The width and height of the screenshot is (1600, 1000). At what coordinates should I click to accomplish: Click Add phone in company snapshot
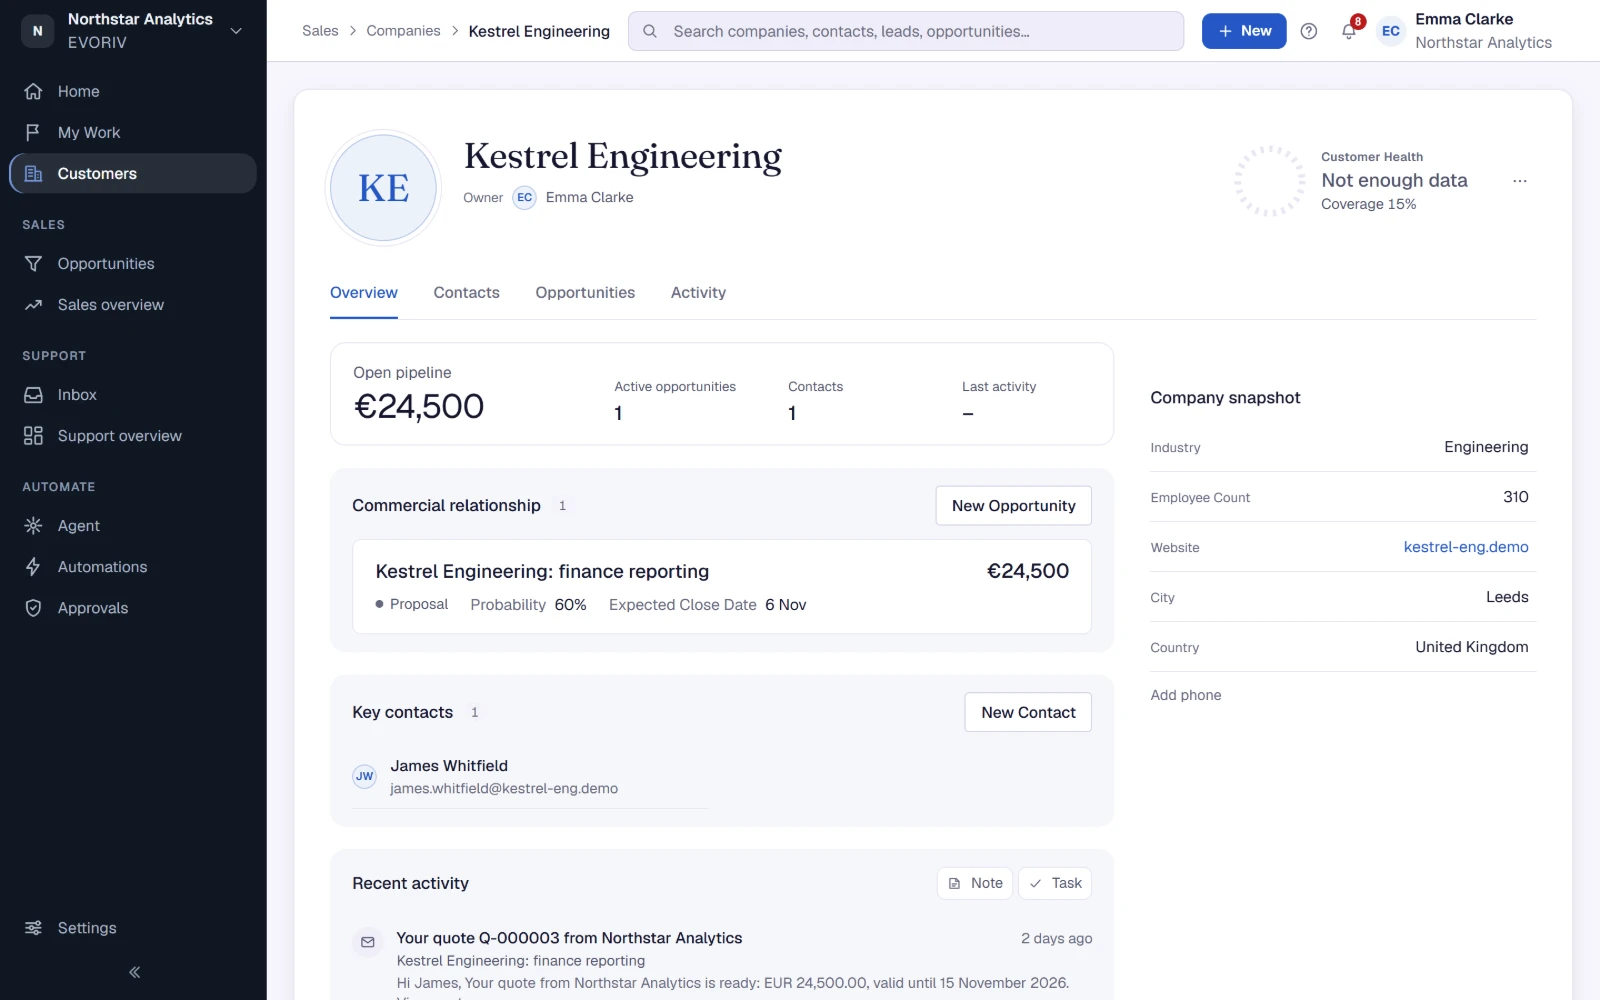pos(1186,695)
